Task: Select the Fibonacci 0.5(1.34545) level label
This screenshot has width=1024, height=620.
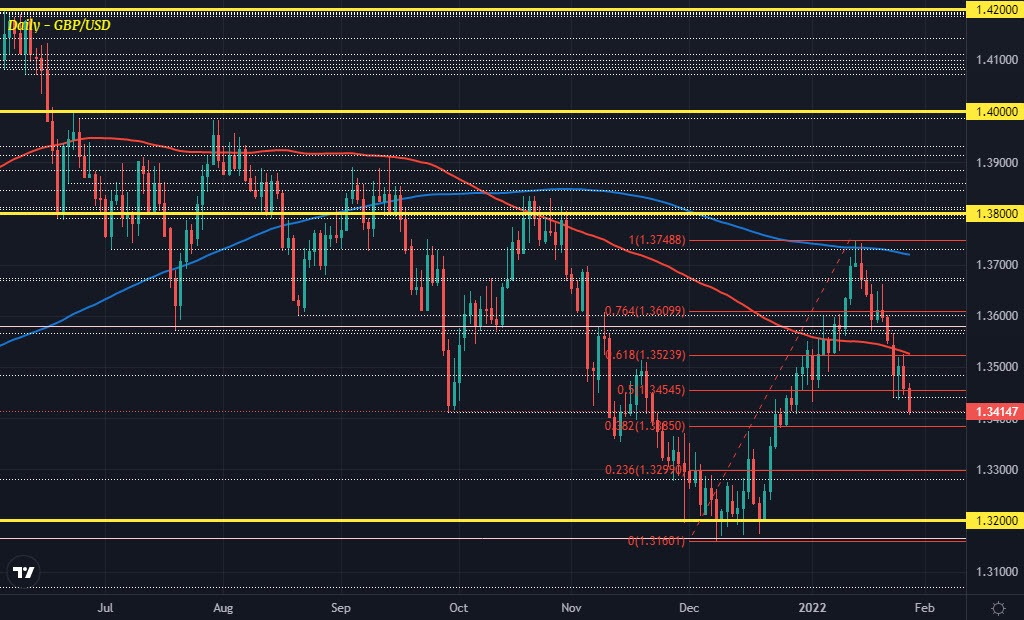Action: 651,390
